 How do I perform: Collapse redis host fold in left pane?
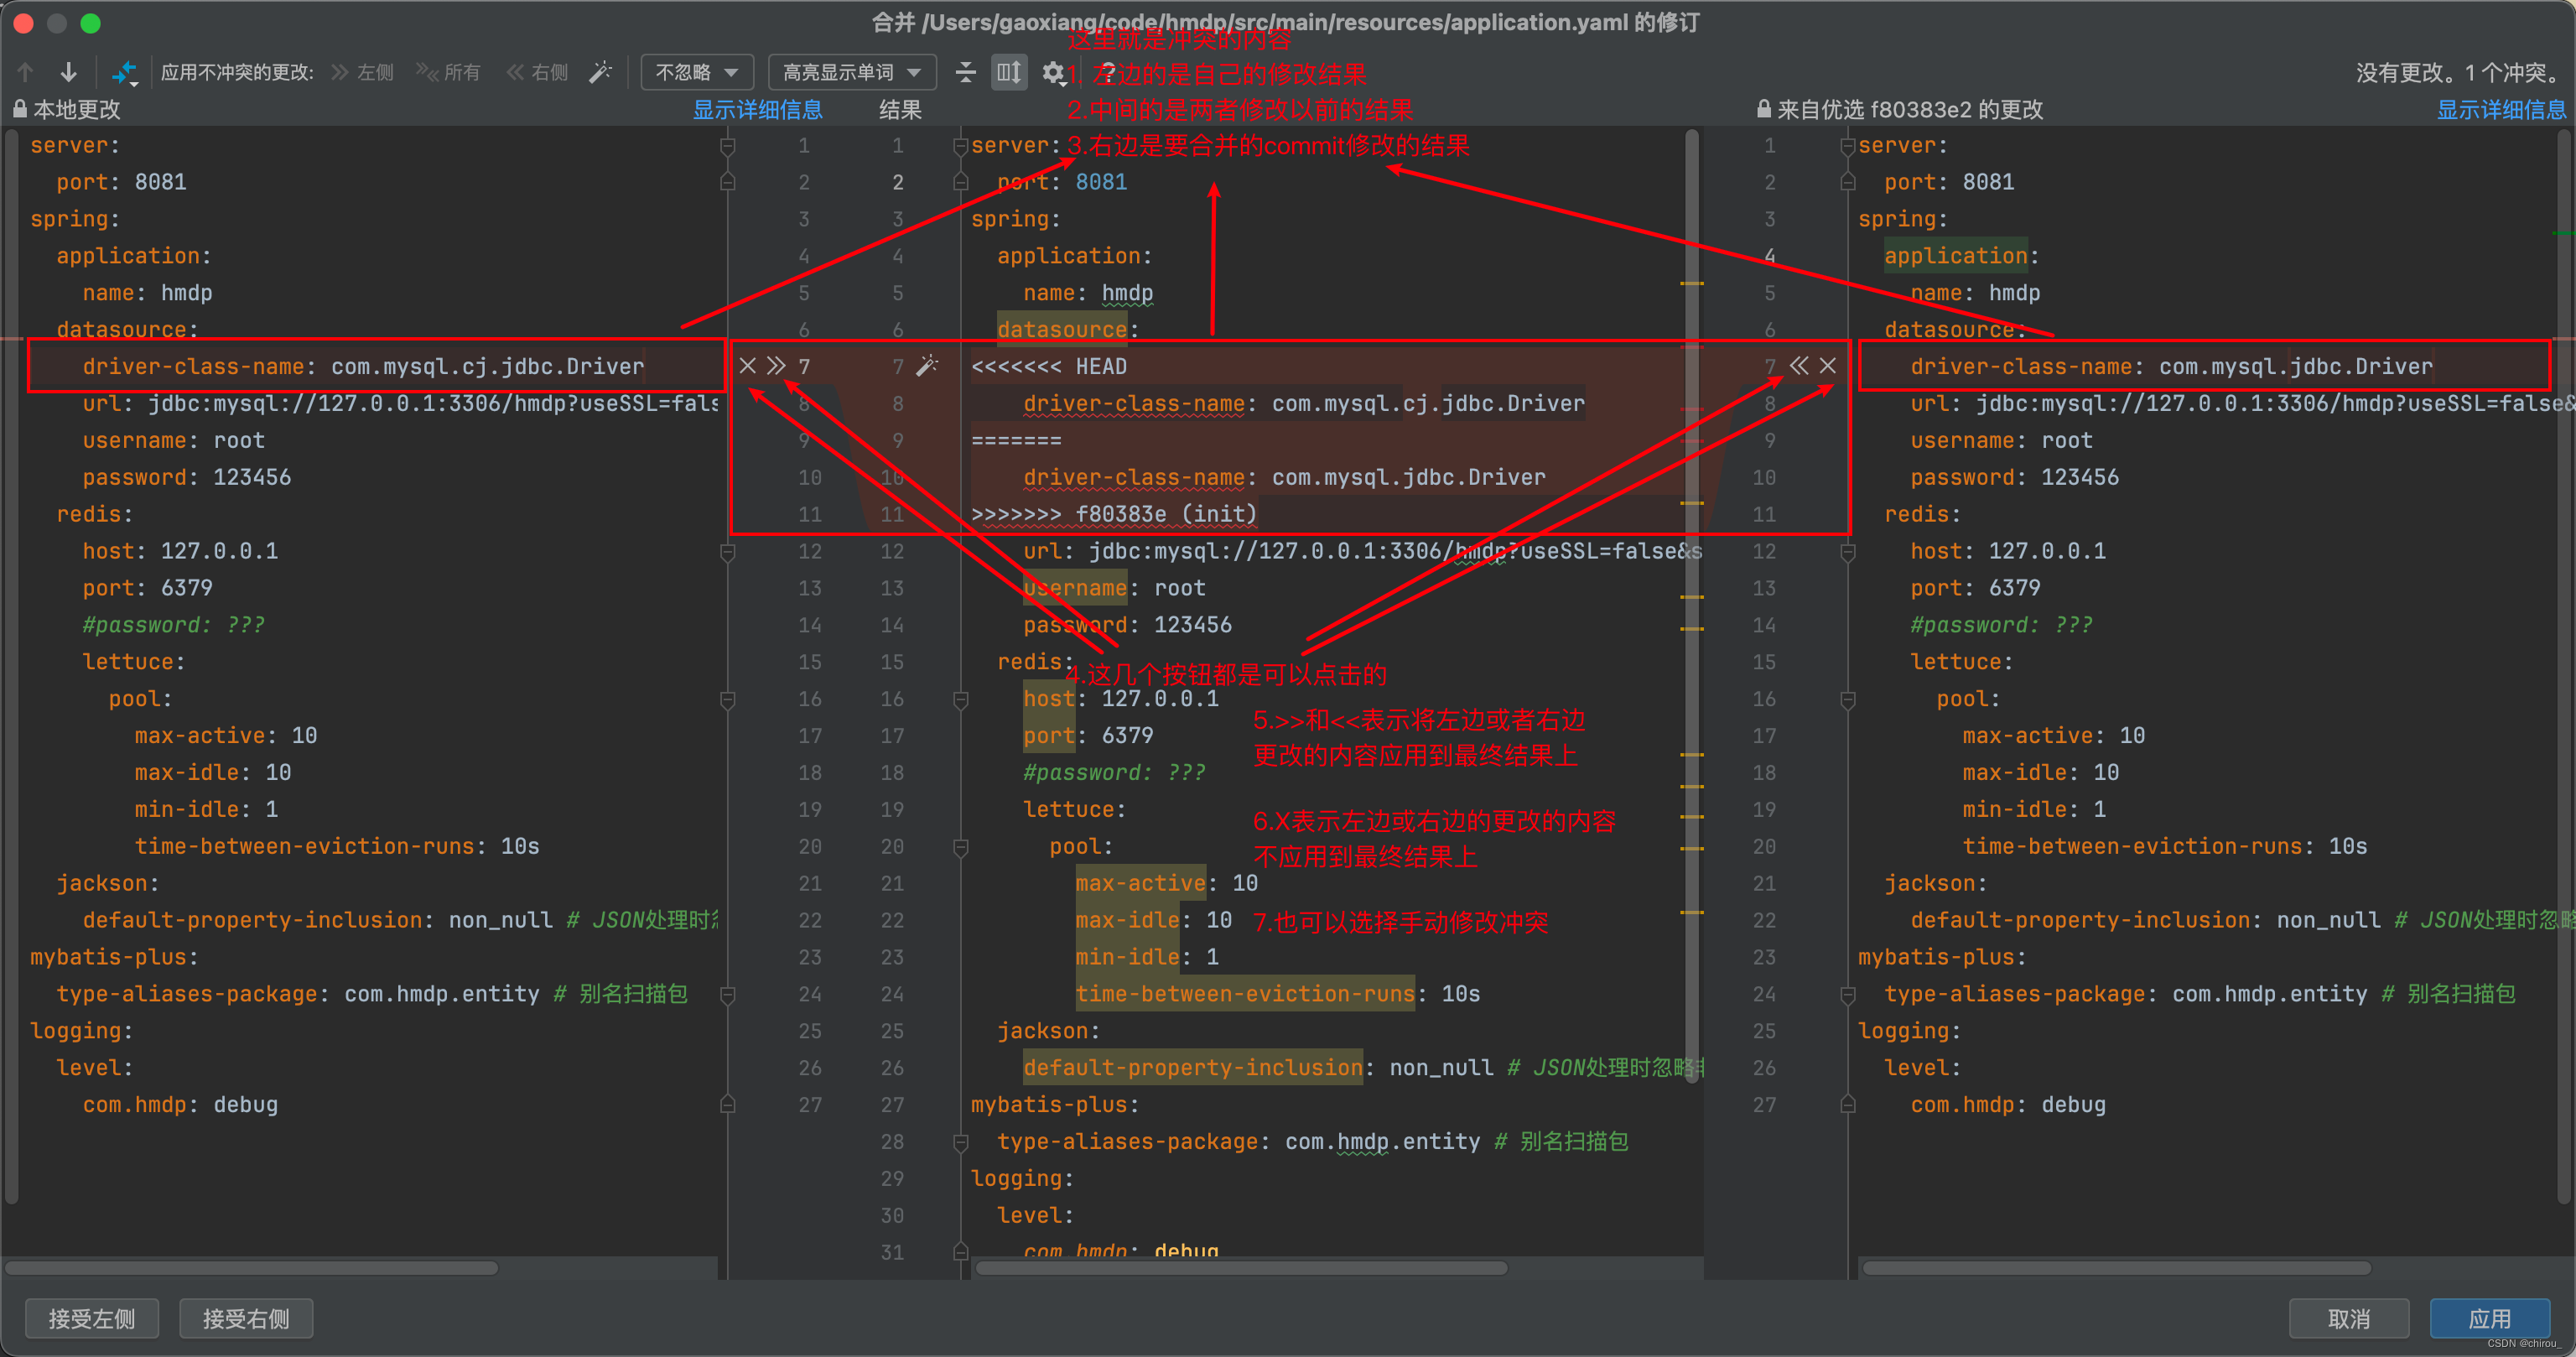pyautogui.click(x=728, y=551)
